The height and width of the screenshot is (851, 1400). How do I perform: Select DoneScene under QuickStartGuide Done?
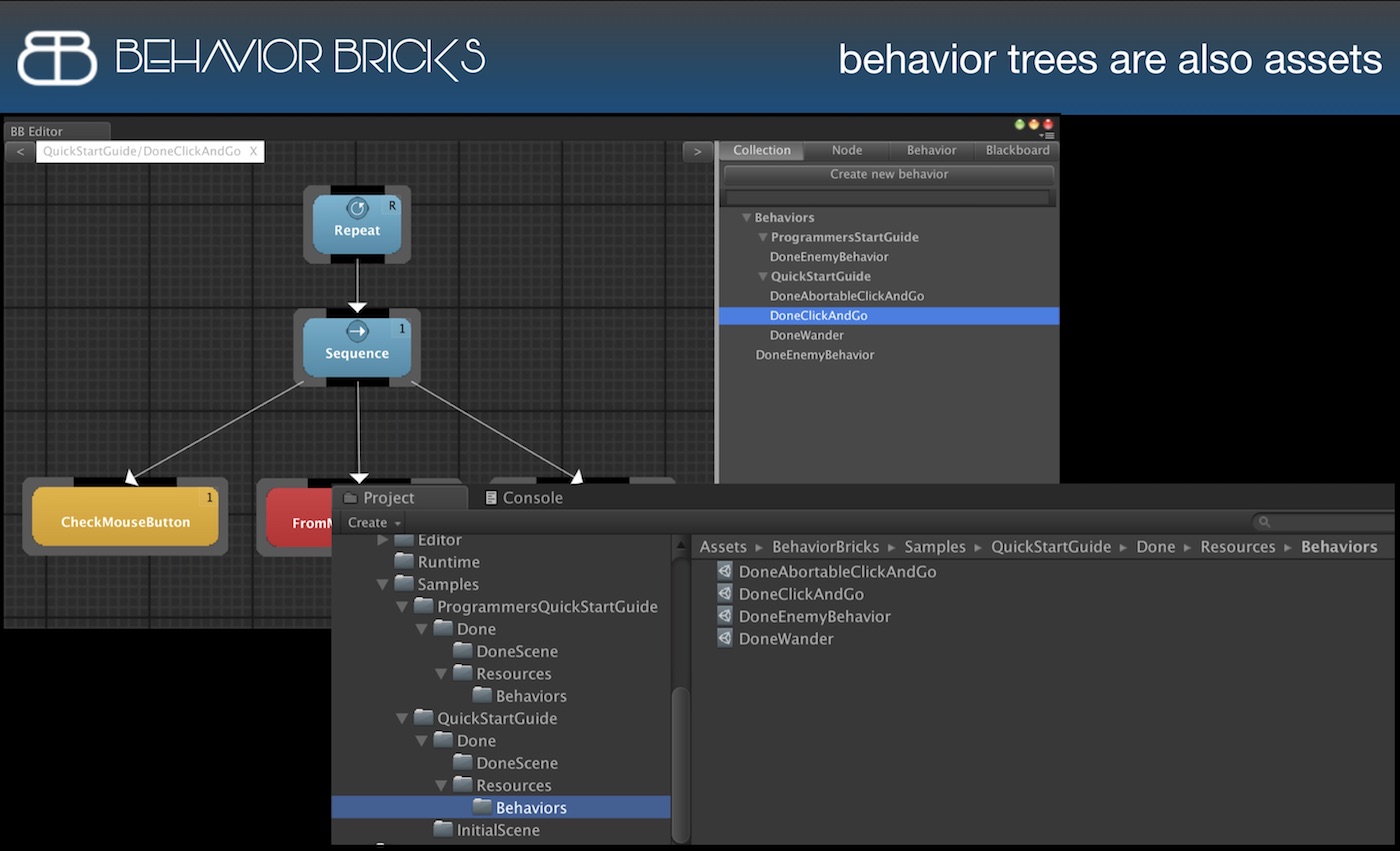517,763
